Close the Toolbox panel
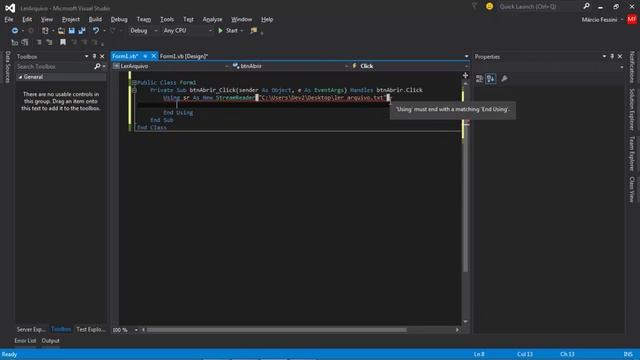Image resolution: width=640 pixels, height=360 pixels. [102, 56]
